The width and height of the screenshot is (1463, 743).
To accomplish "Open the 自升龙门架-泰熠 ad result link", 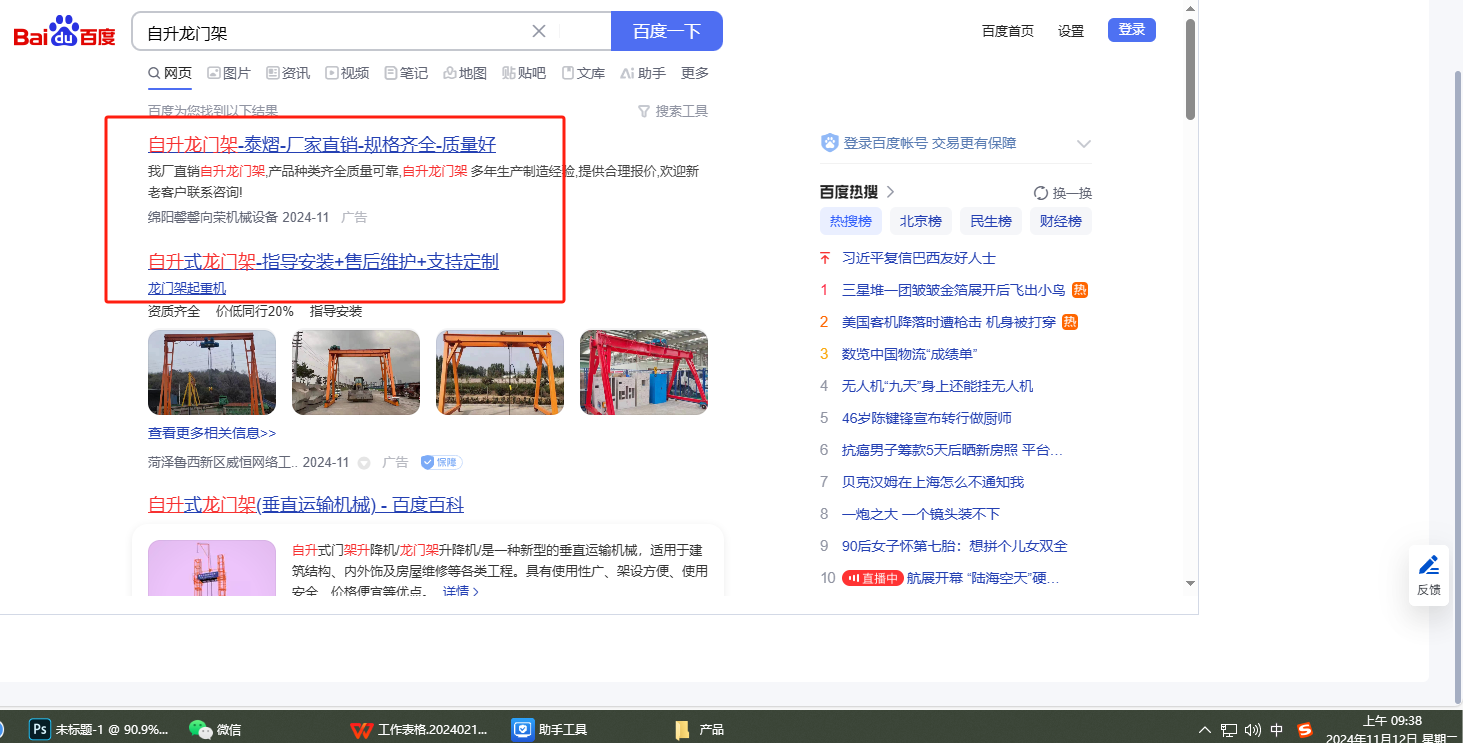I will [x=322, y=144].
